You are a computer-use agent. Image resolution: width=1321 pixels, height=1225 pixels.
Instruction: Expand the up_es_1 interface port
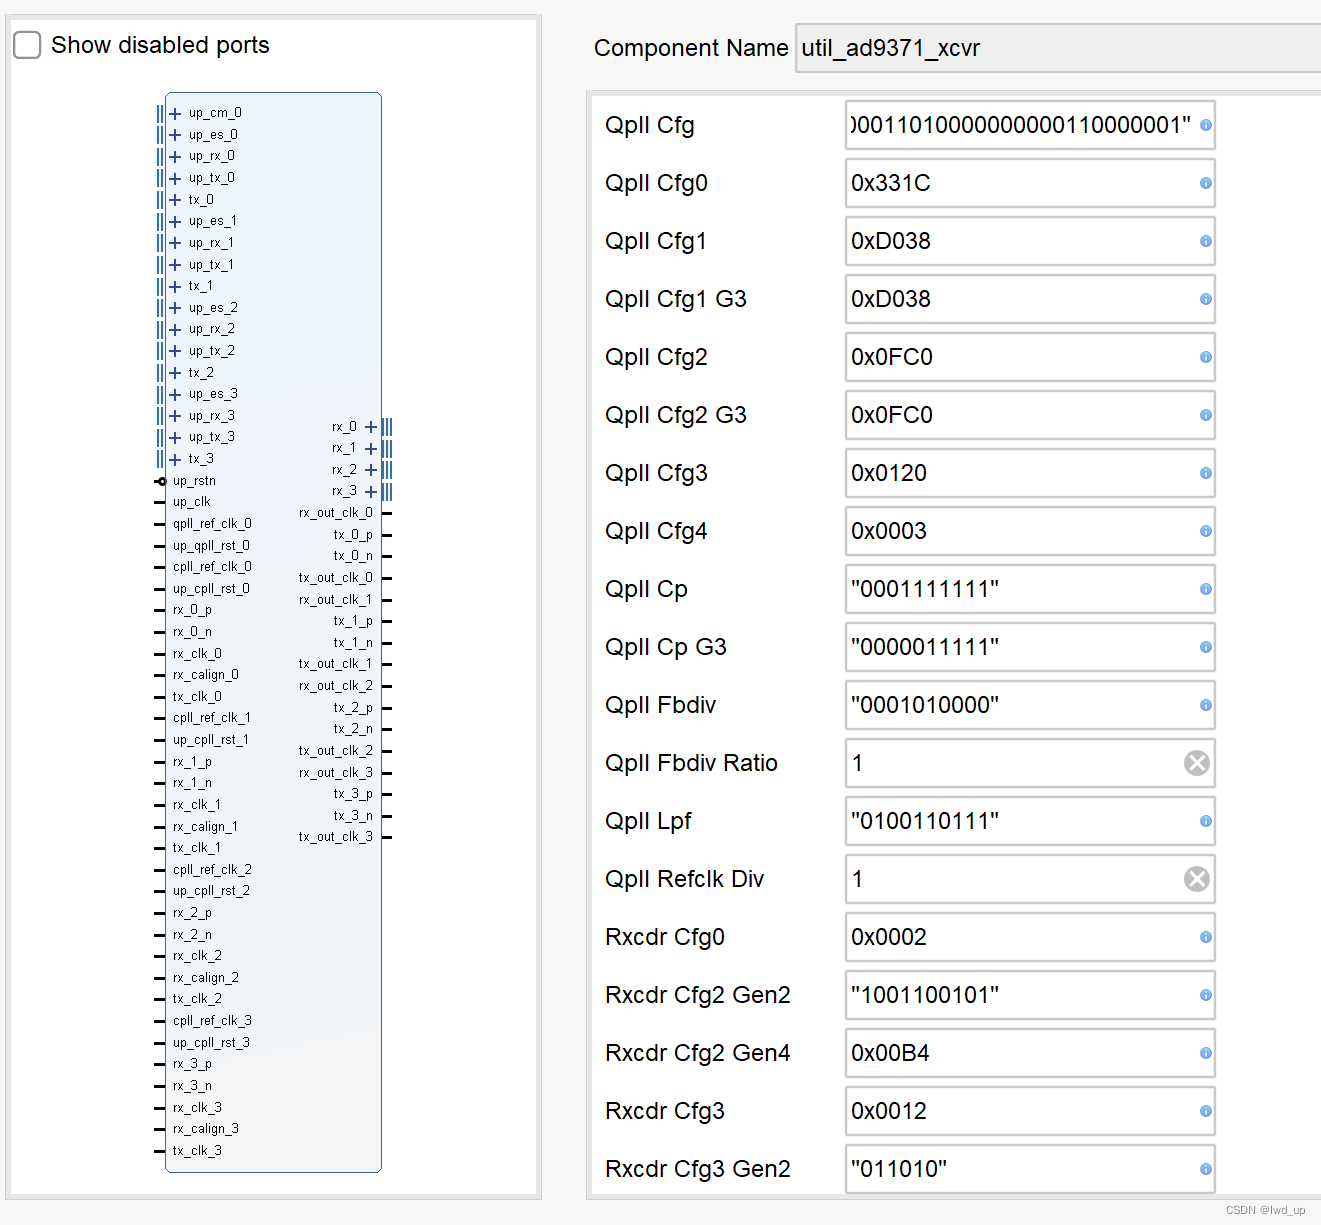tap(175, 222)
